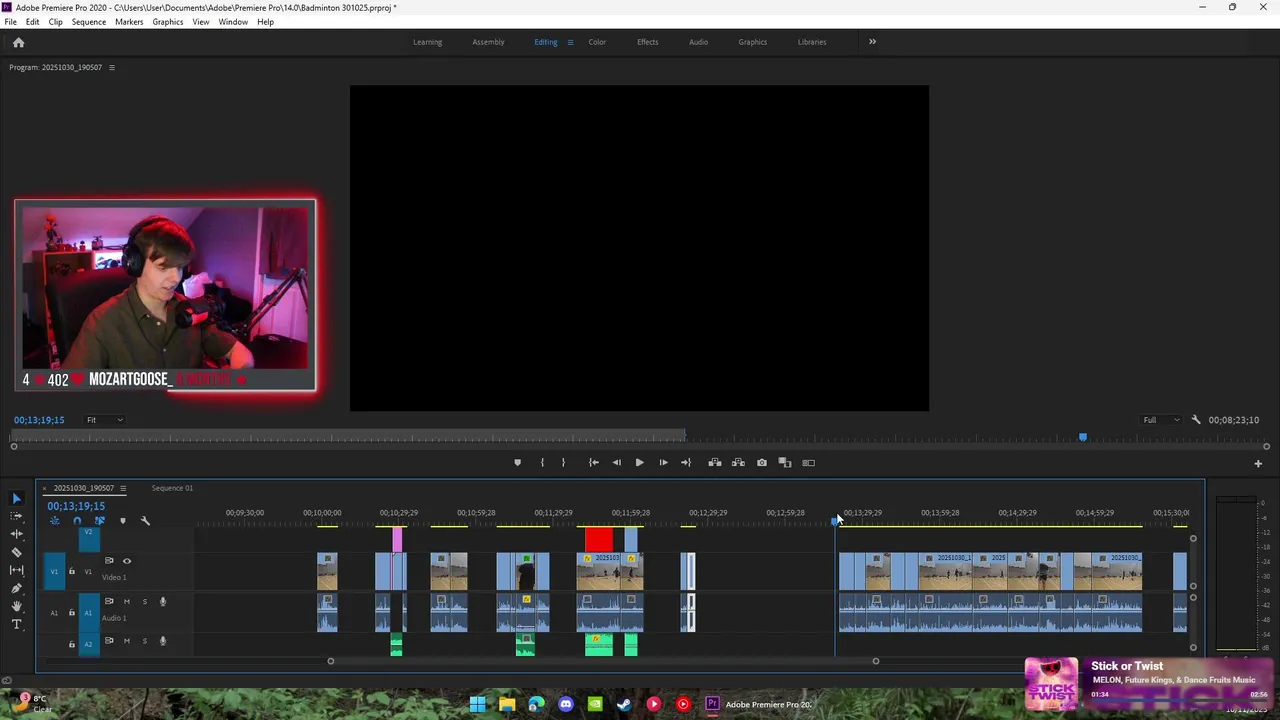Open the Sequence menu

click(x=89, y=22)
